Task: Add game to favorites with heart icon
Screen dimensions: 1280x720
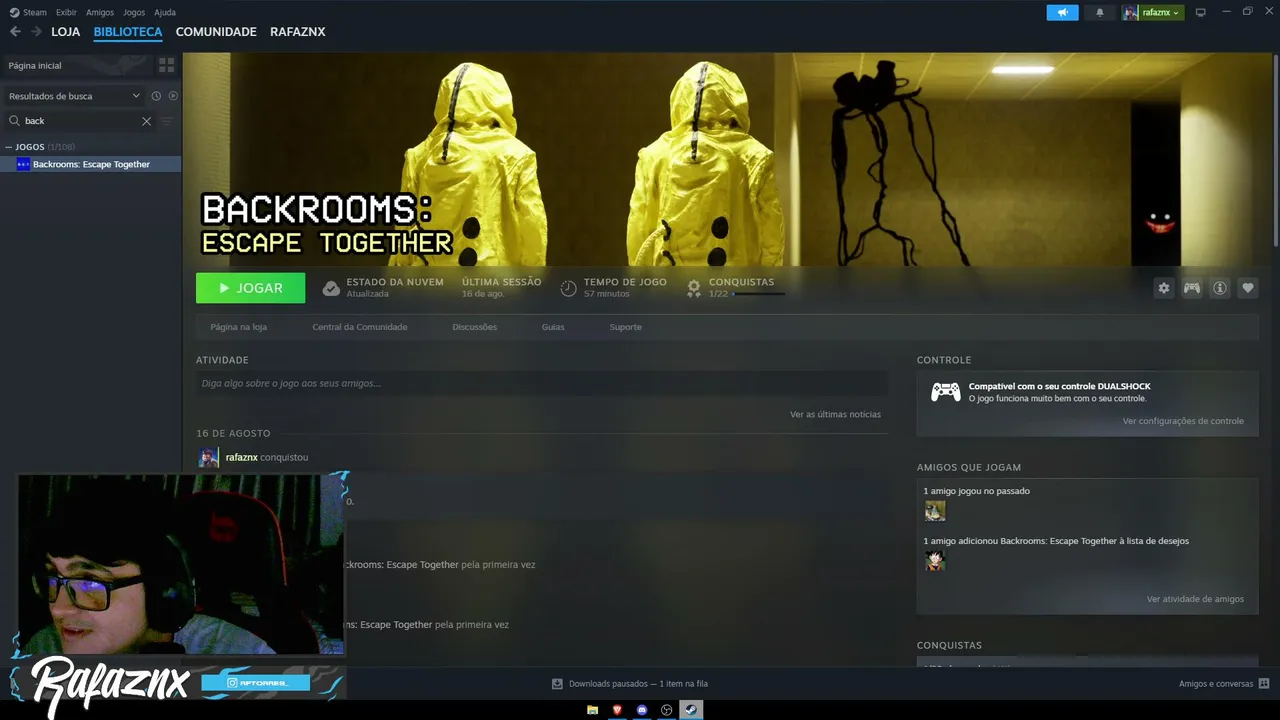Action: 1248,288
